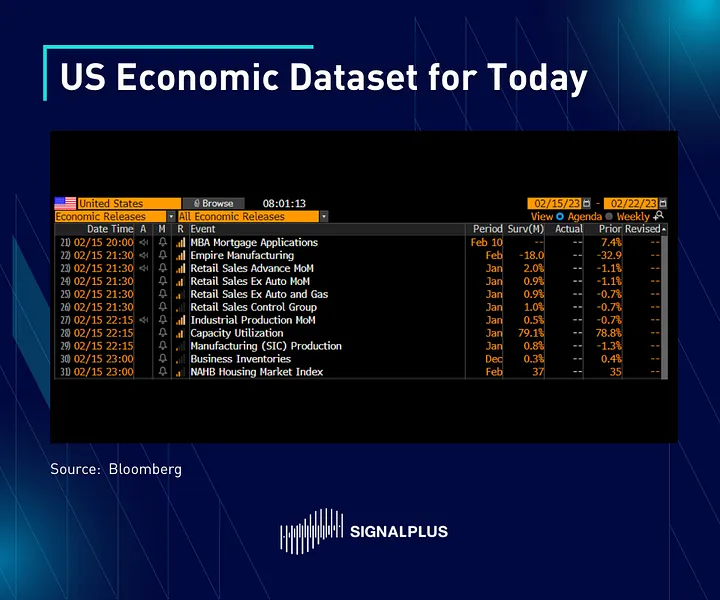Viewport: 720px width, 600px height.
Task: Set bell alert for Manufacturing (SIC) Production
Action: (x=163, y=345)
